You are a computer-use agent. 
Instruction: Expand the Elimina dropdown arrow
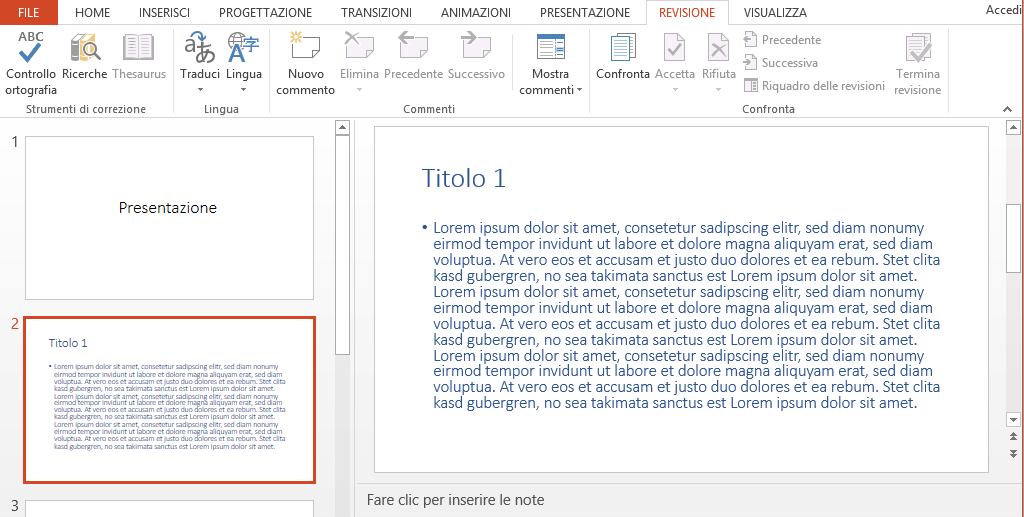pyautogui.click(x=359, y=90)
